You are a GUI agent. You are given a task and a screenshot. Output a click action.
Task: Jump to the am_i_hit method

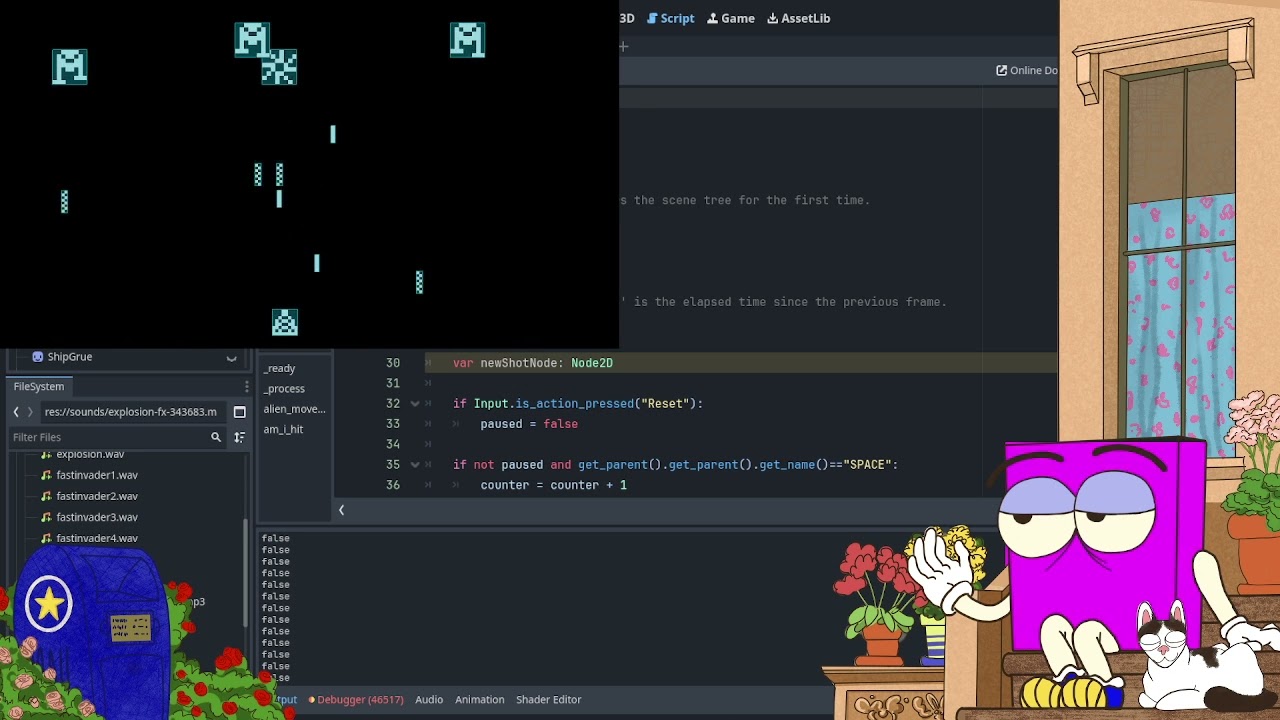tap(283, 429)
